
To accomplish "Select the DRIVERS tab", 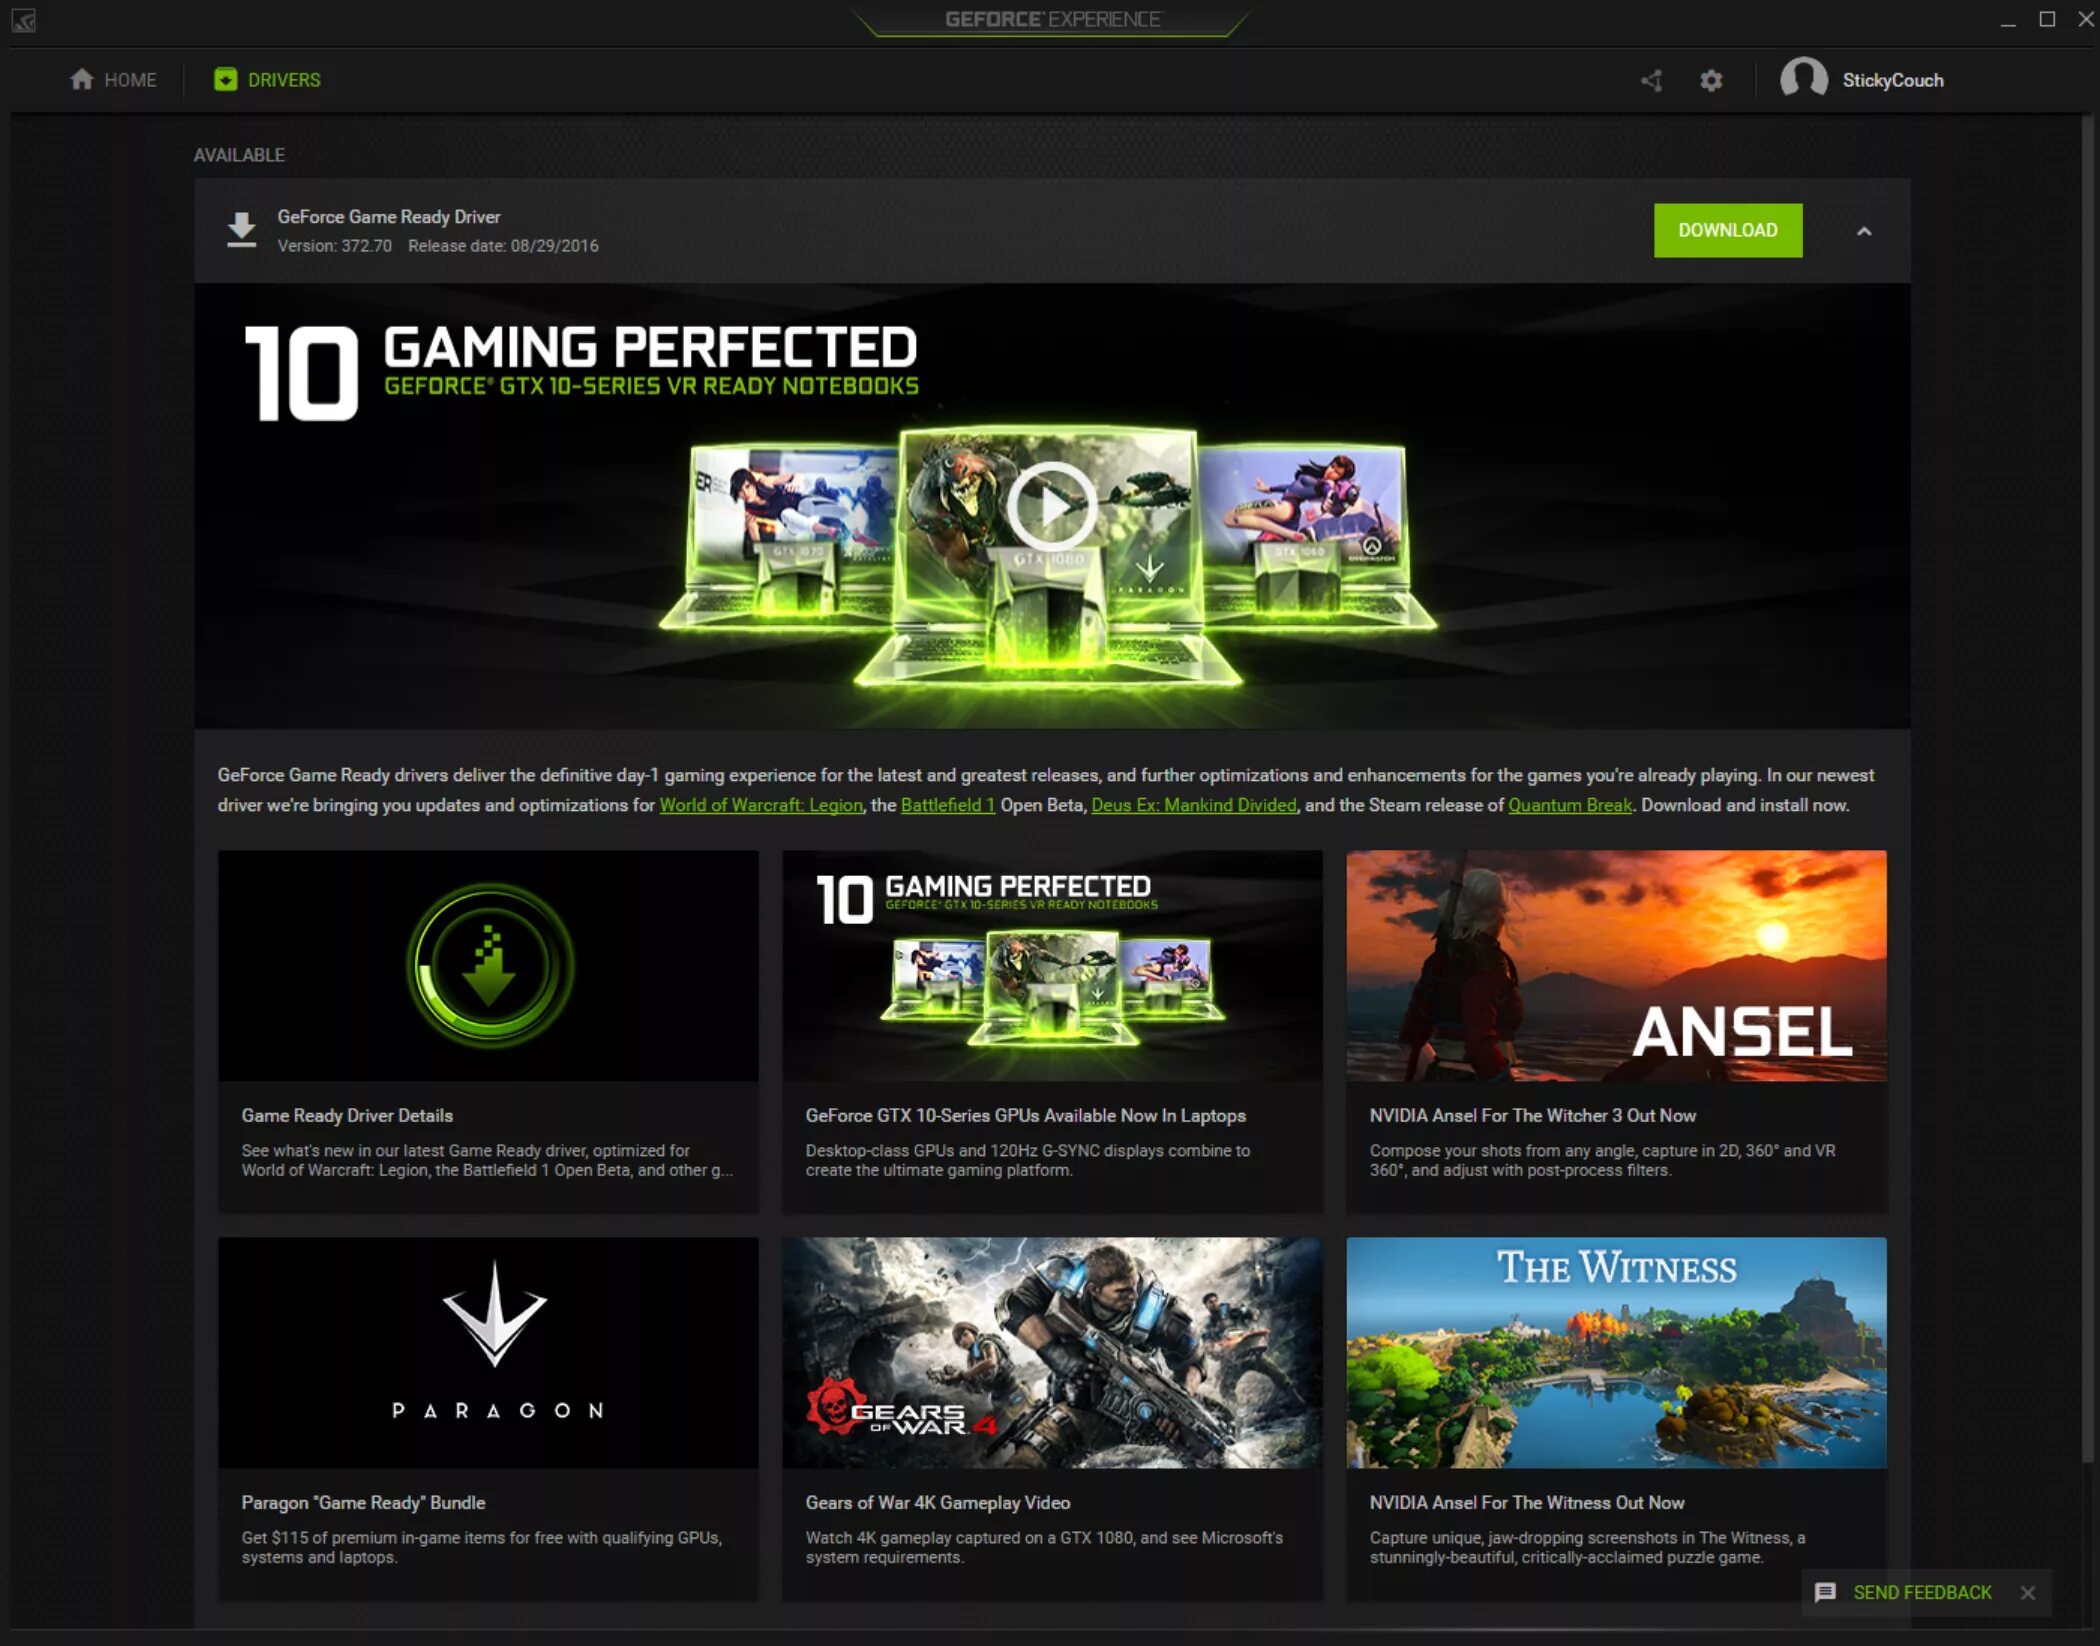I will tap(264, 78).
